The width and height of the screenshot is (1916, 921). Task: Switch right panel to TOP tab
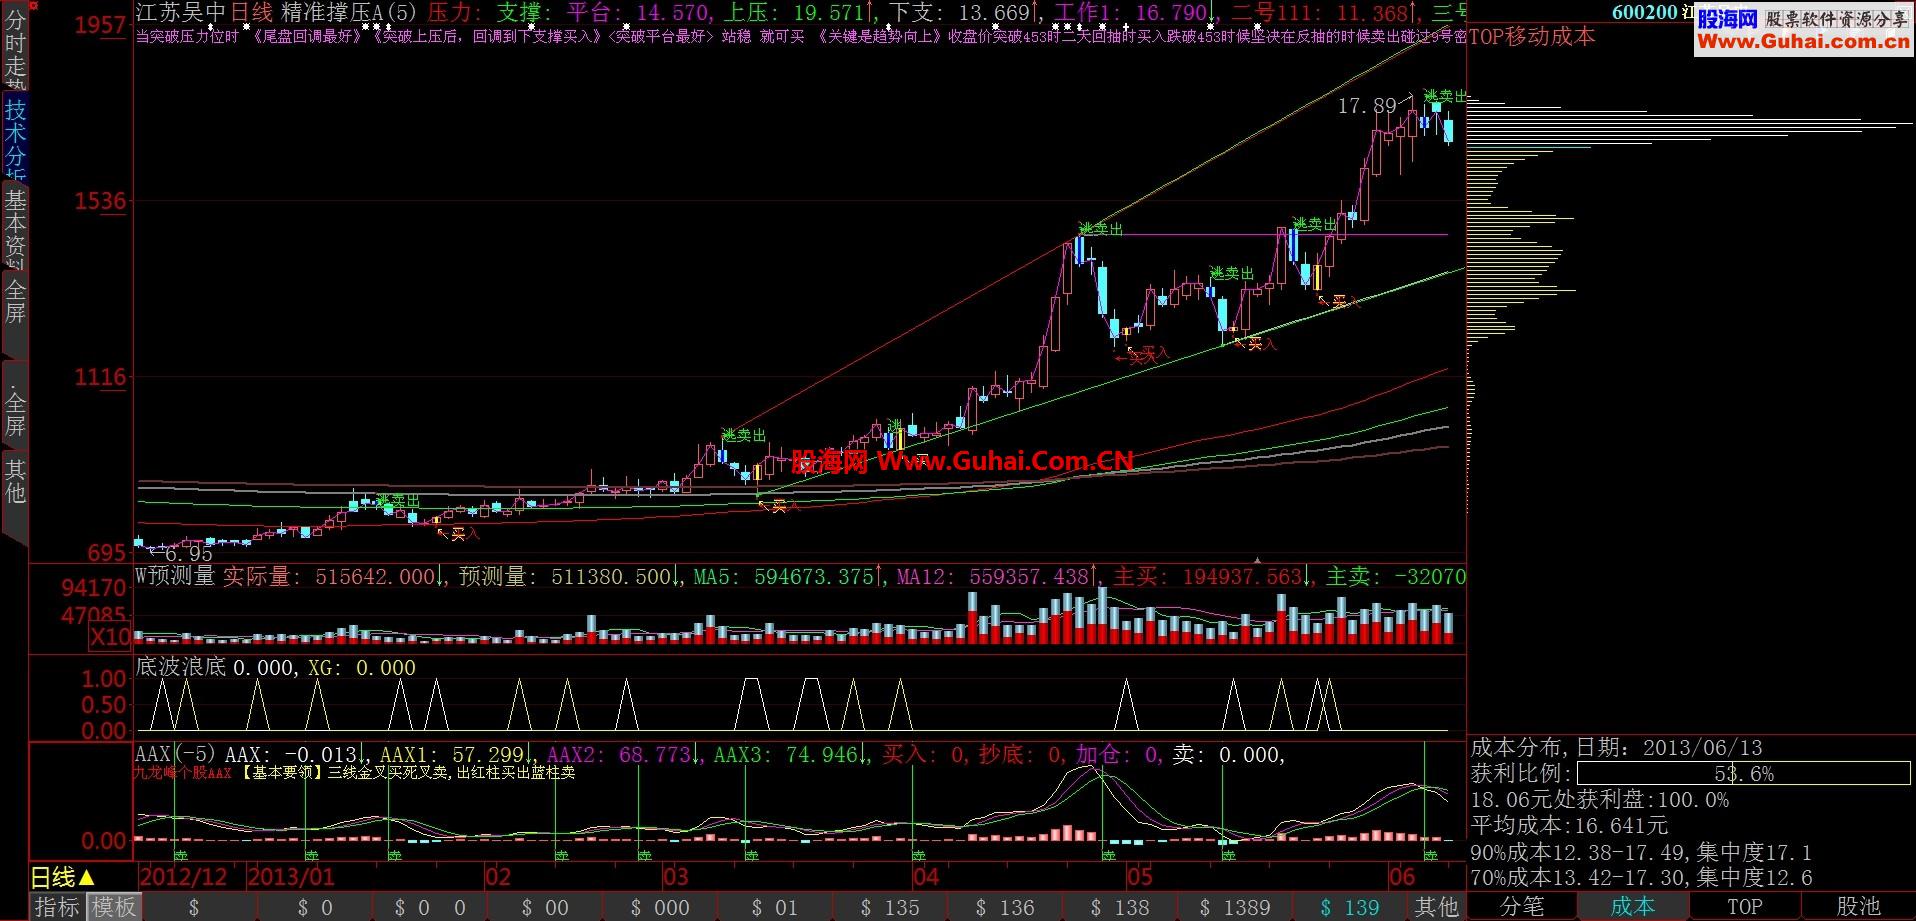[x=1745, y=907]
